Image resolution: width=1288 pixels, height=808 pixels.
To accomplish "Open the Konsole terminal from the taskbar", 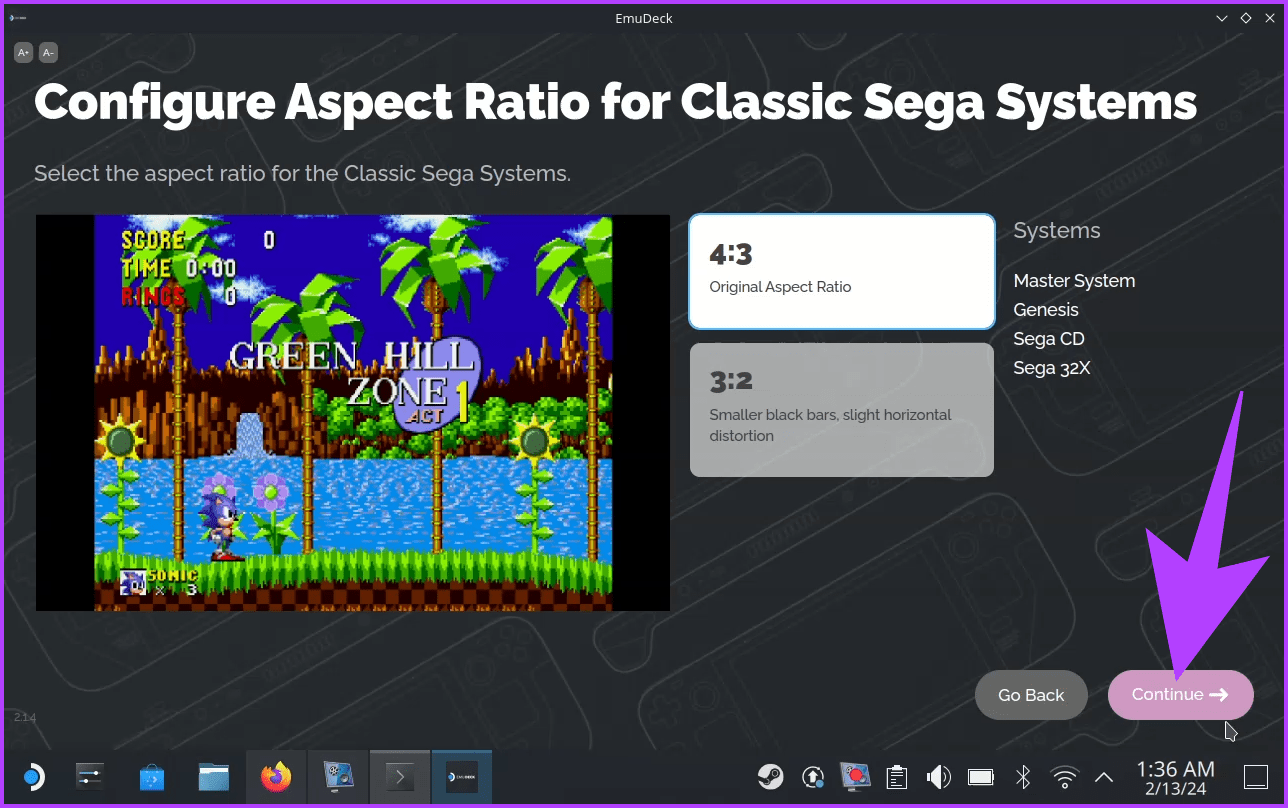I will tap(399, 776).
